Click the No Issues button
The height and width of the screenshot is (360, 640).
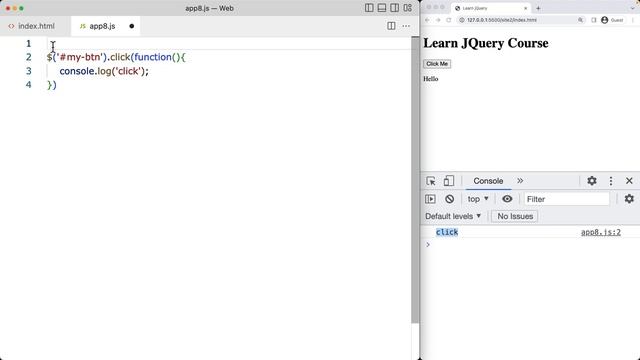(x=515, y=216)
